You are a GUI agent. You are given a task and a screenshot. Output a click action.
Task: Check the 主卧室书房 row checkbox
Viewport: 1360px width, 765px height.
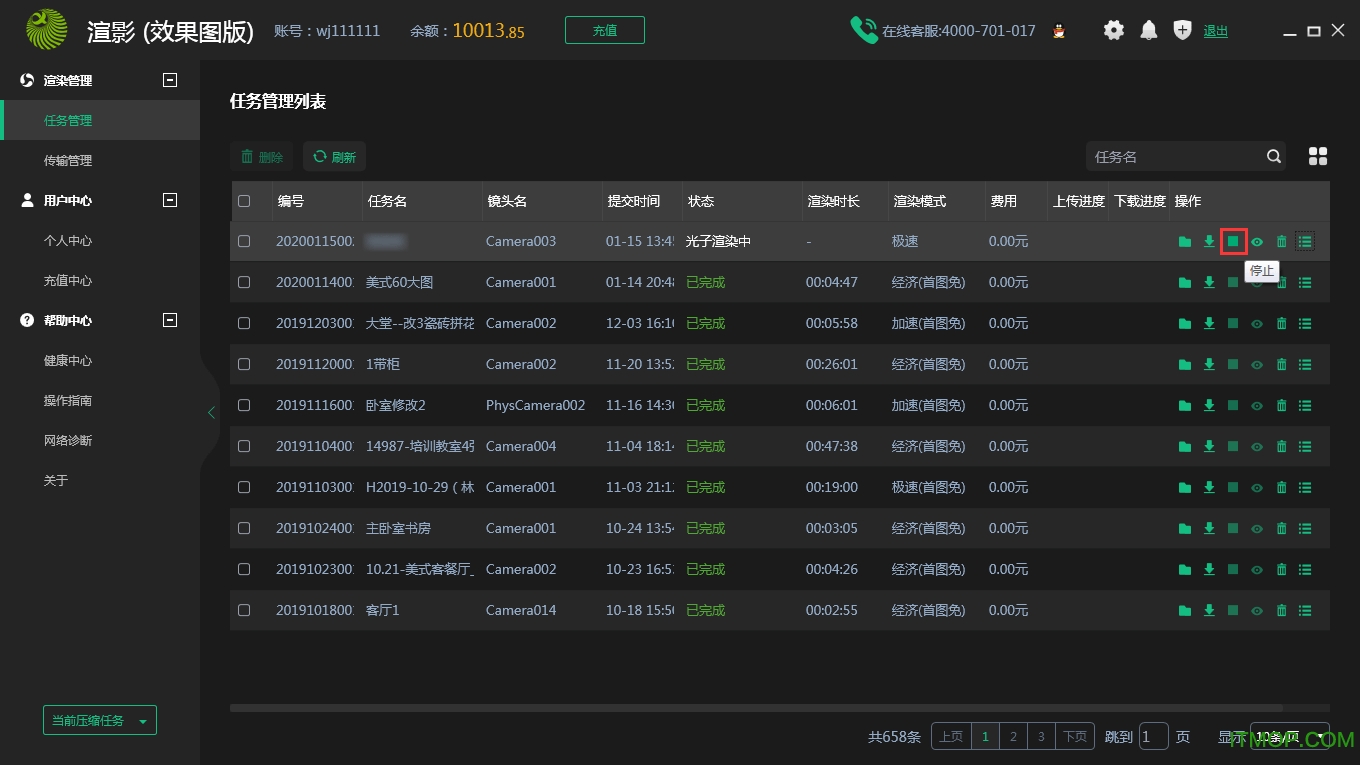click(x=244, y=528)
